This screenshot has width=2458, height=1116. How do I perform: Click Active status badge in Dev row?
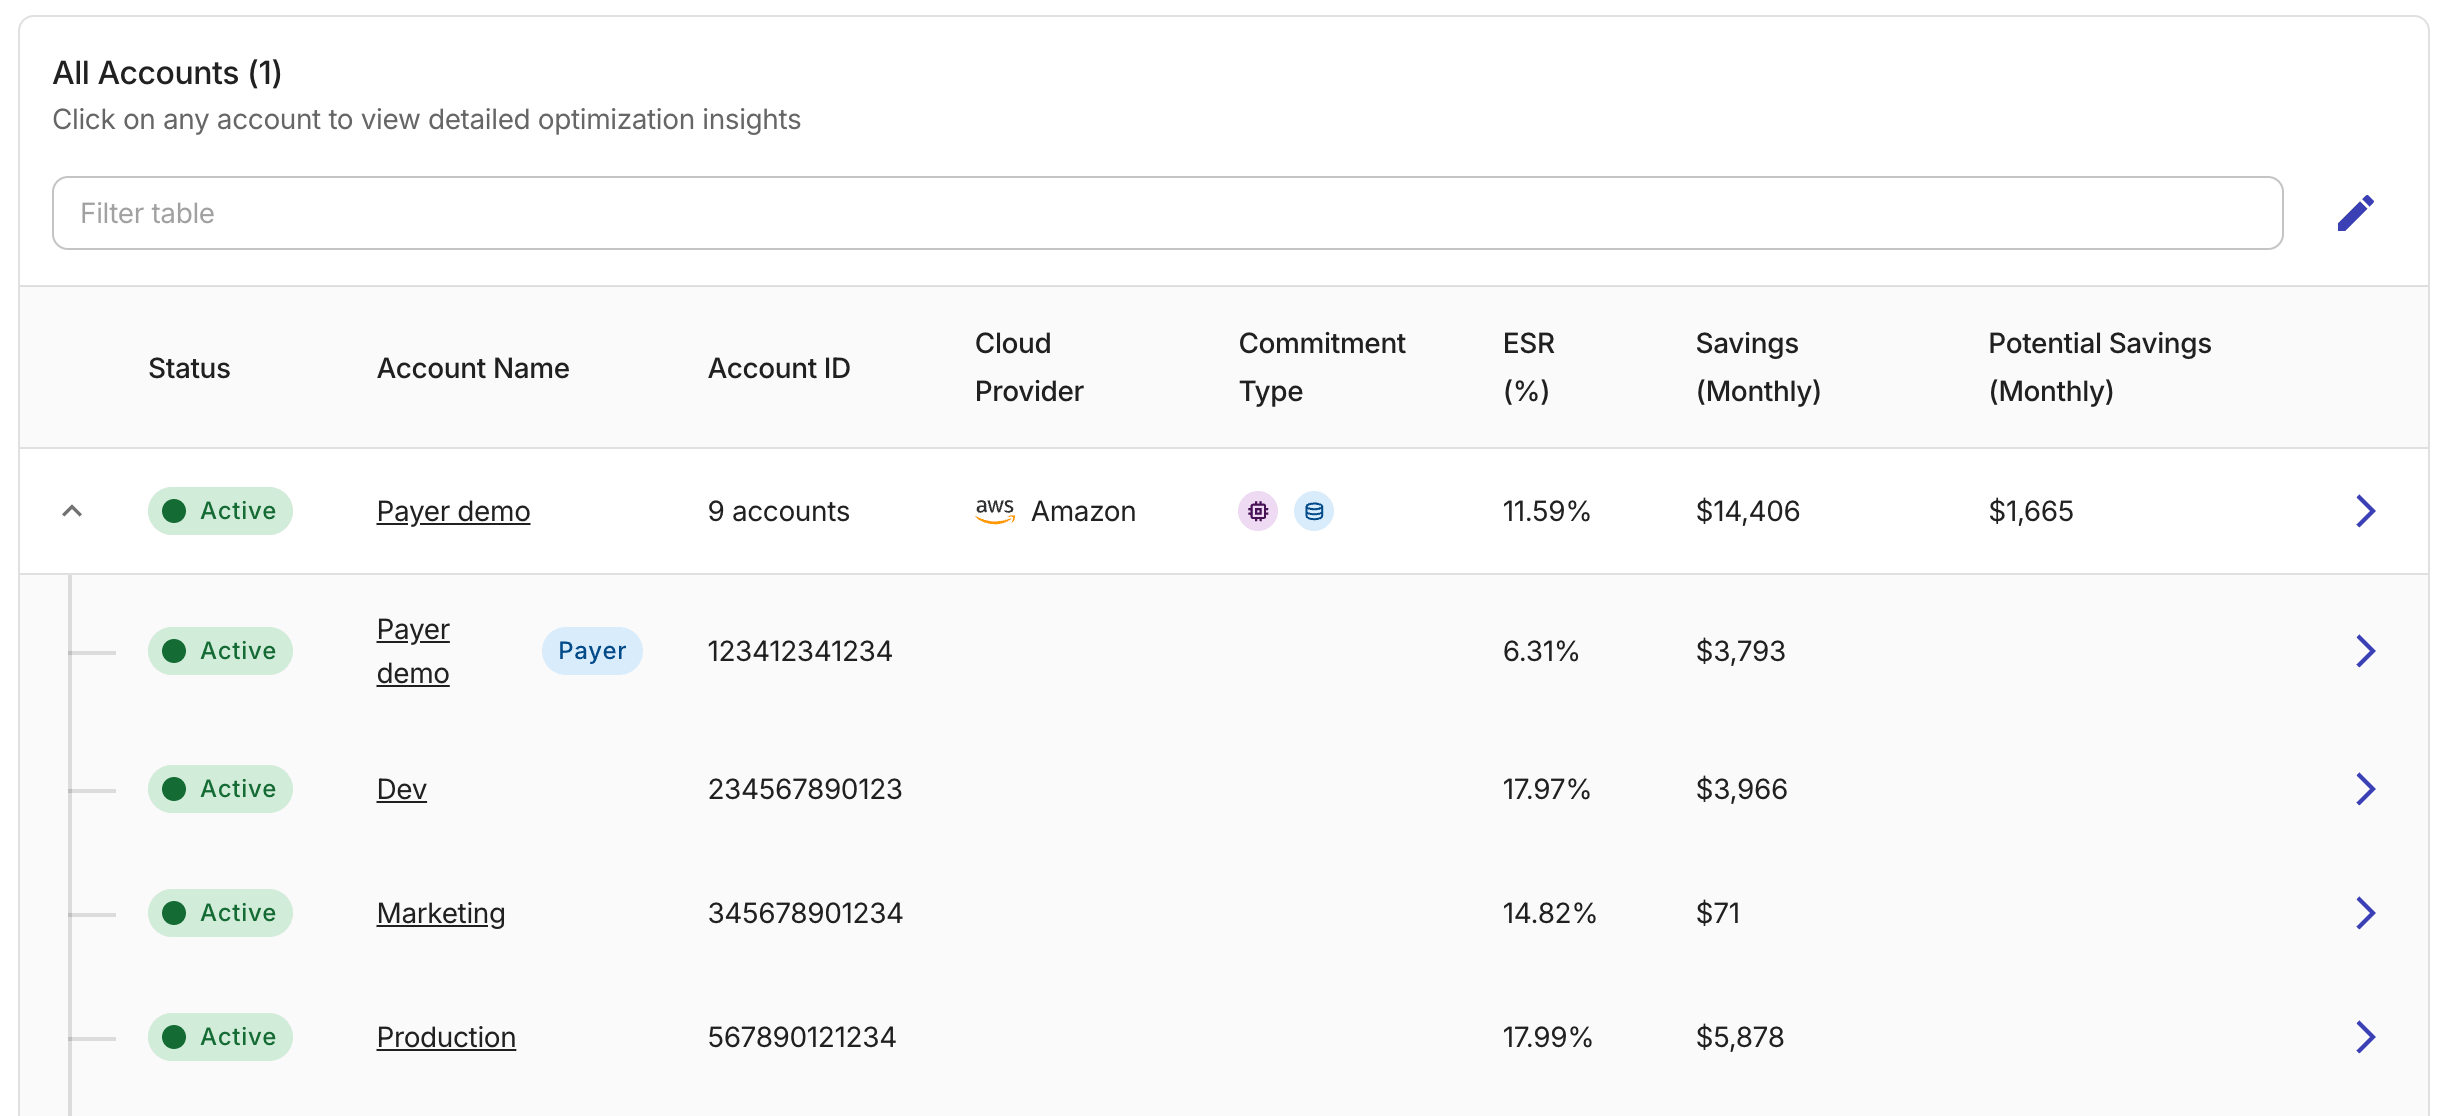coord(220,789)
